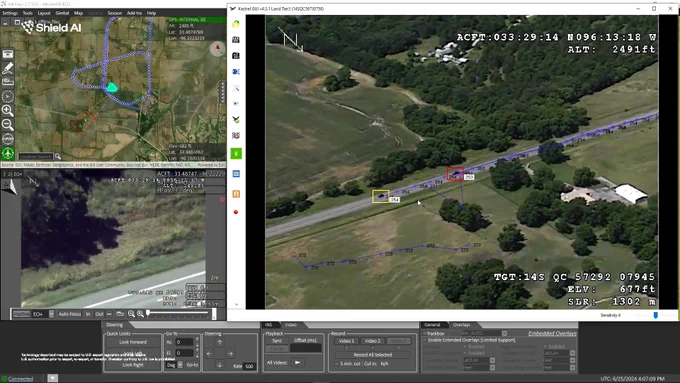
Task: Click video zoom in magnifier in EO toolbar
Action: (x=140, y=314)
